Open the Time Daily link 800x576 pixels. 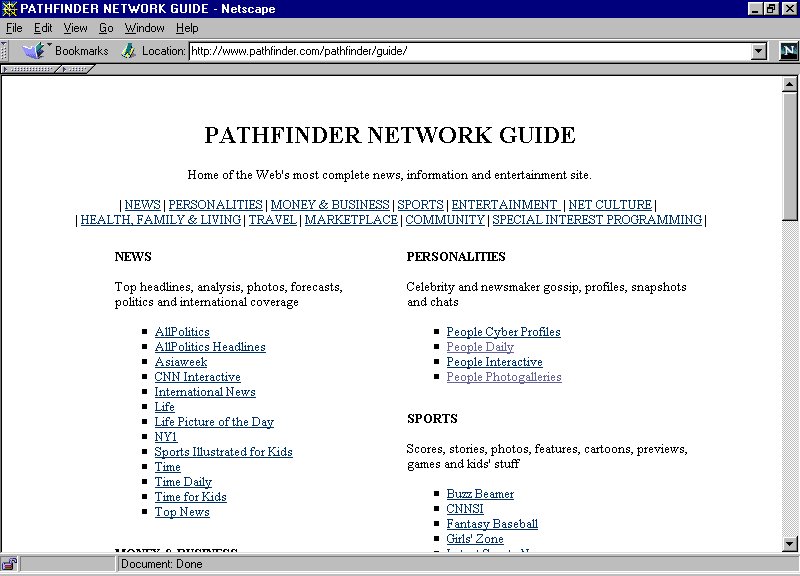click(x=183, y=482)
